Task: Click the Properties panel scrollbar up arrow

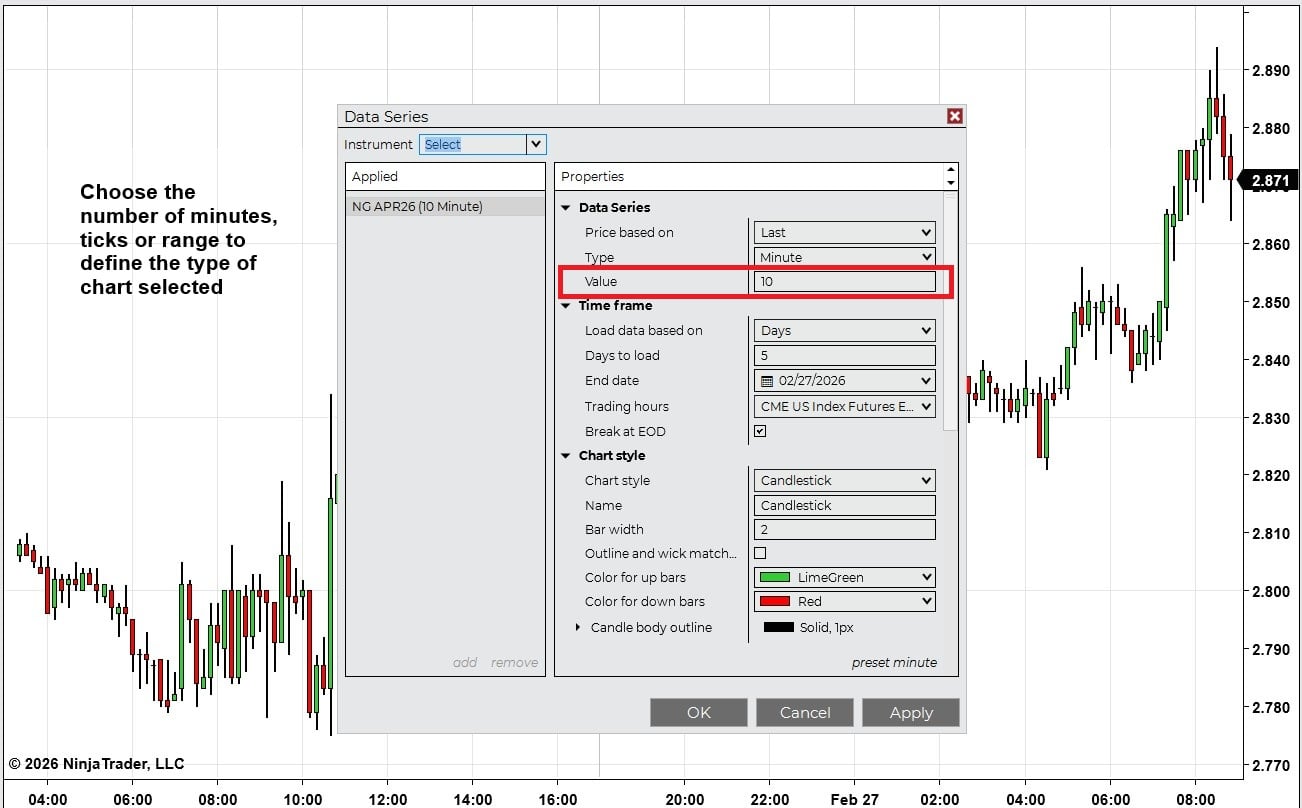Action: point(950,167)
